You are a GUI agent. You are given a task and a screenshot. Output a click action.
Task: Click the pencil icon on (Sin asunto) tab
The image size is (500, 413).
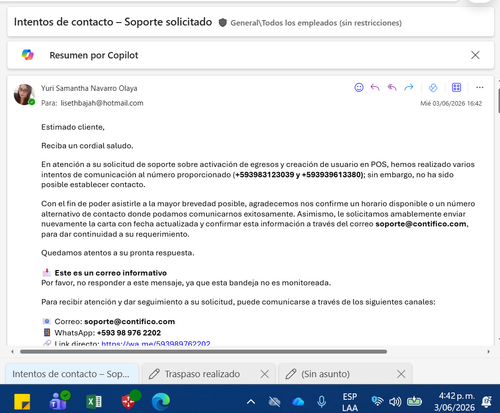point(291,374)
